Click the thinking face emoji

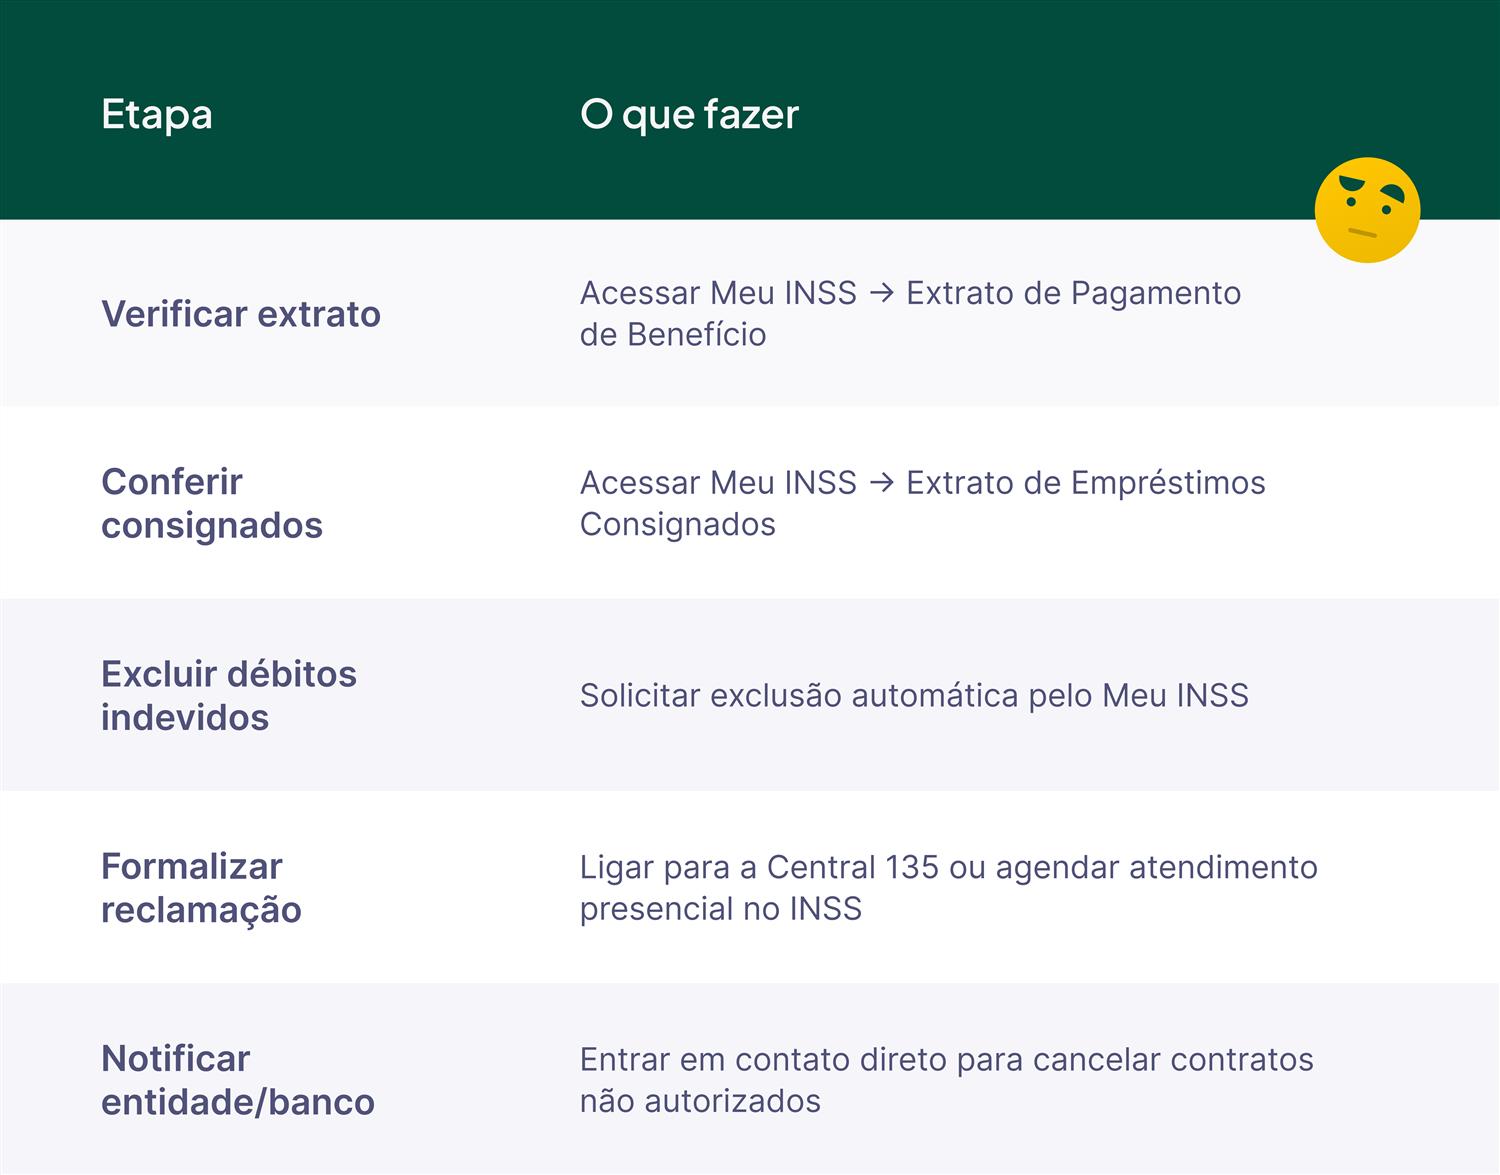[1367, 210]
